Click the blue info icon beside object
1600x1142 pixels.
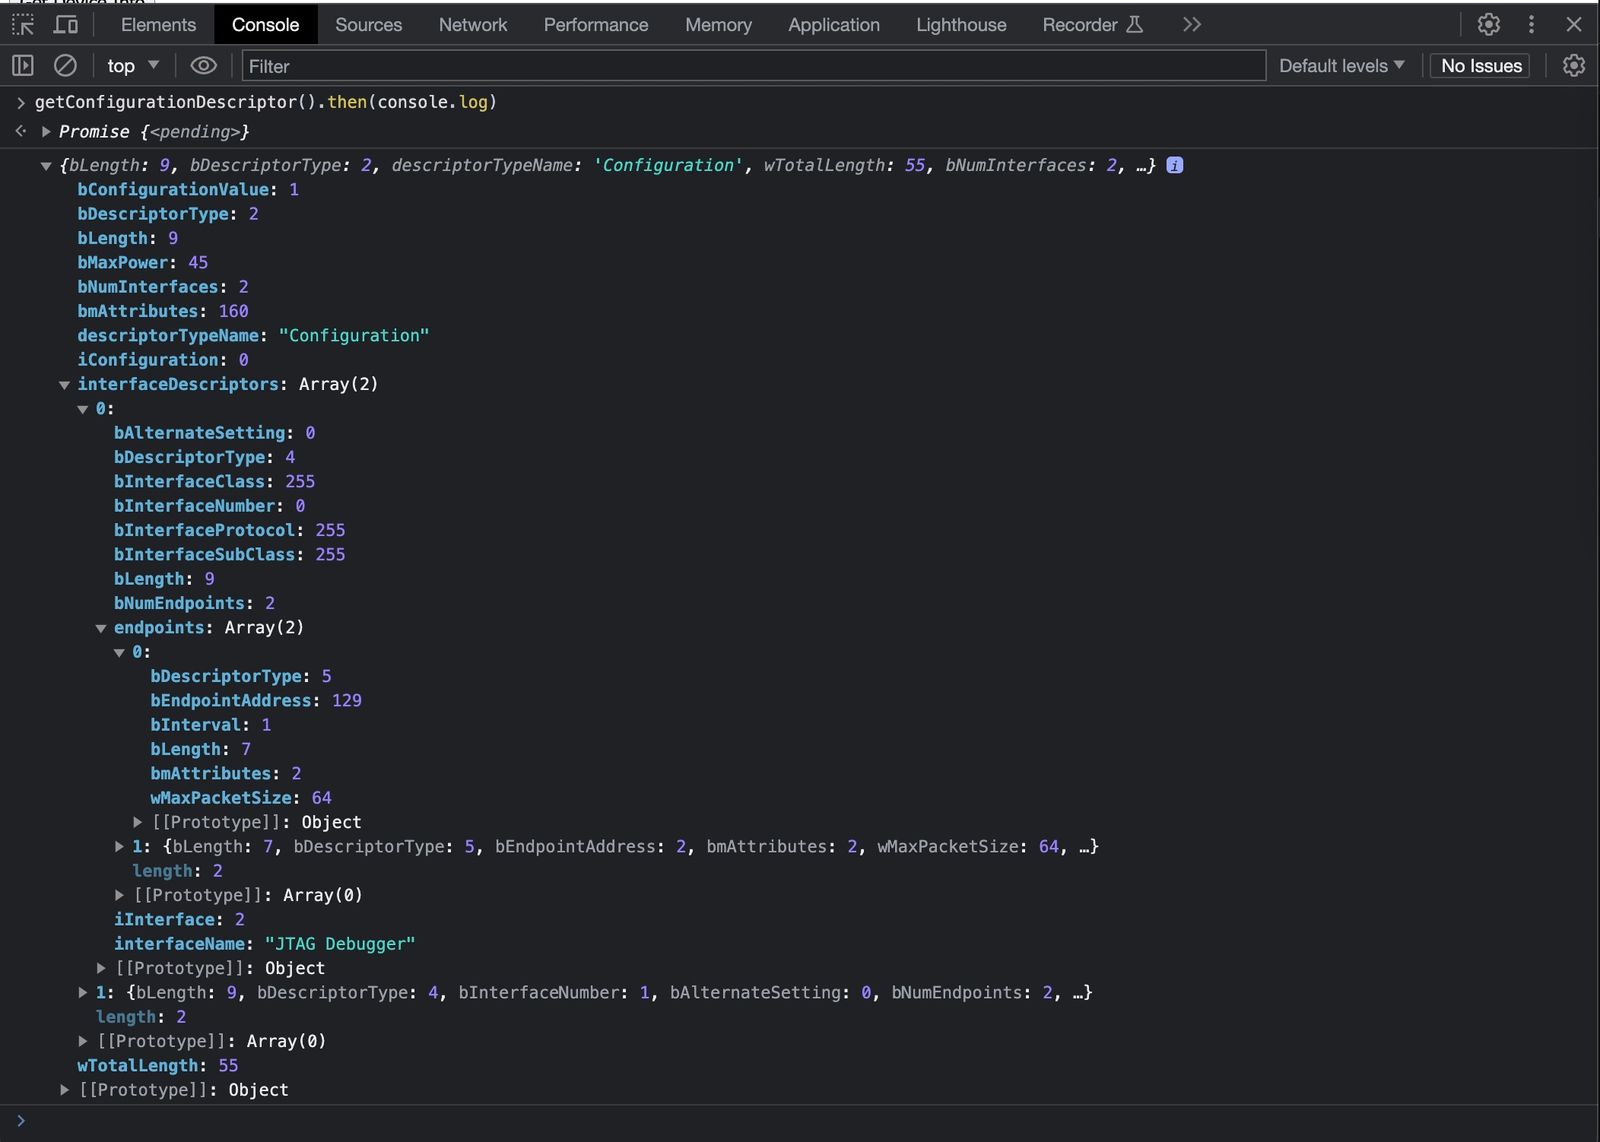[x=1175, y=166]
